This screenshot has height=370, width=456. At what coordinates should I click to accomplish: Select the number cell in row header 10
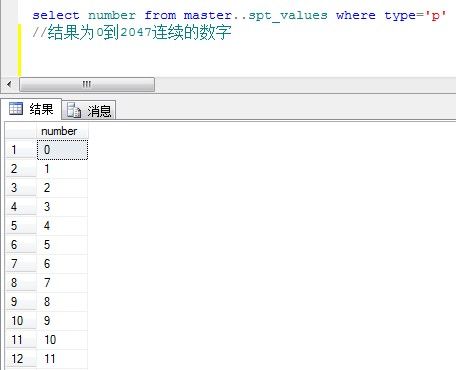pos(62,321)
